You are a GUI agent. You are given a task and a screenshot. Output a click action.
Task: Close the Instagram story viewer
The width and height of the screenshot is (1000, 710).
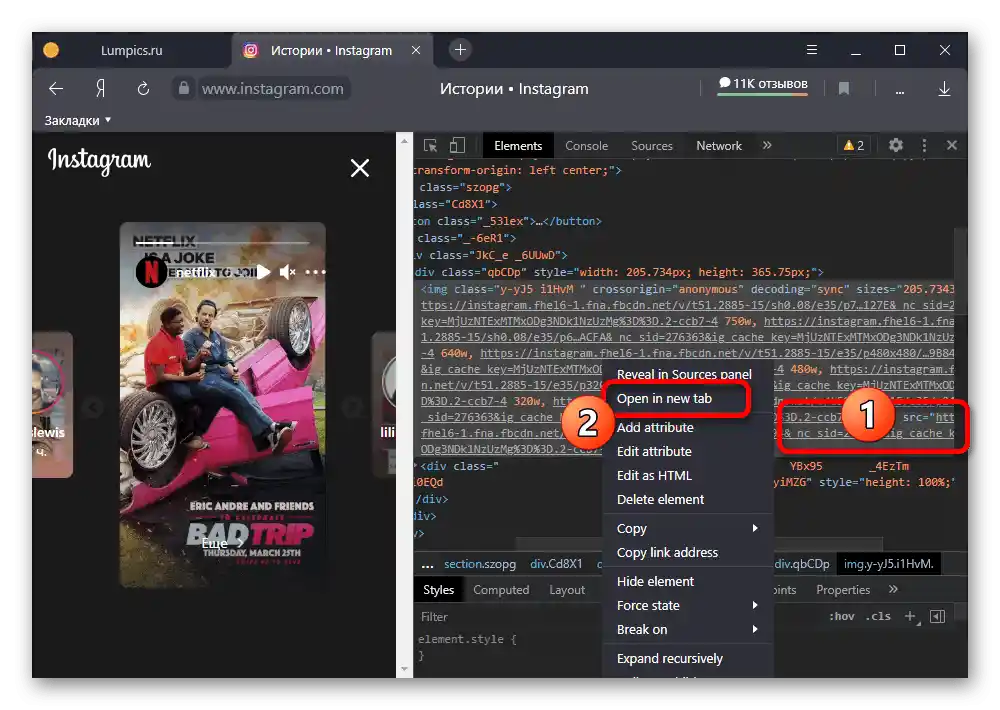tap(360, 168)
